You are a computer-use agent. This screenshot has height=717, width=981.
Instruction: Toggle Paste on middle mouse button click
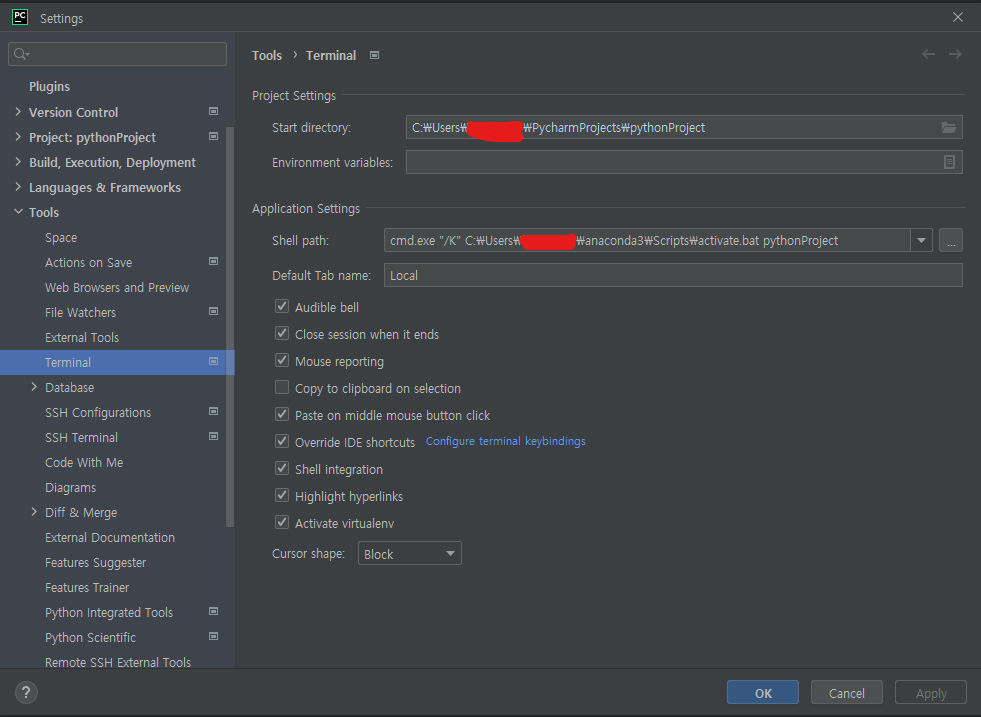point(282,414)
